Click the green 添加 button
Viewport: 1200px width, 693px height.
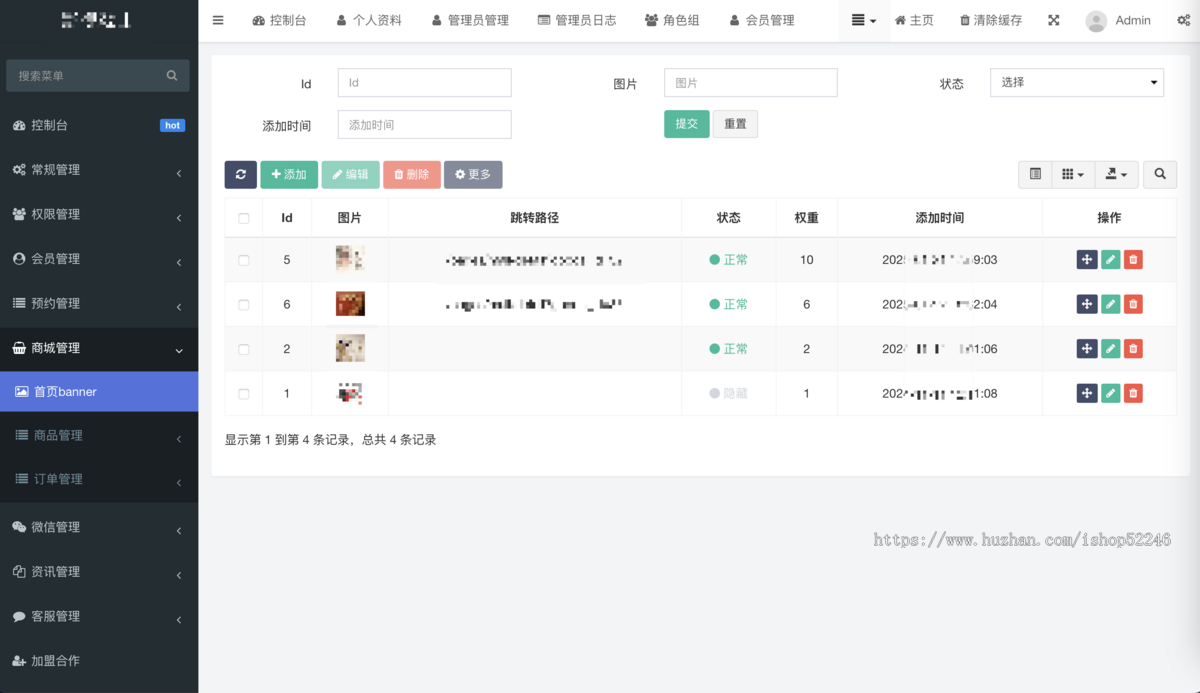[x=289, y=174]
